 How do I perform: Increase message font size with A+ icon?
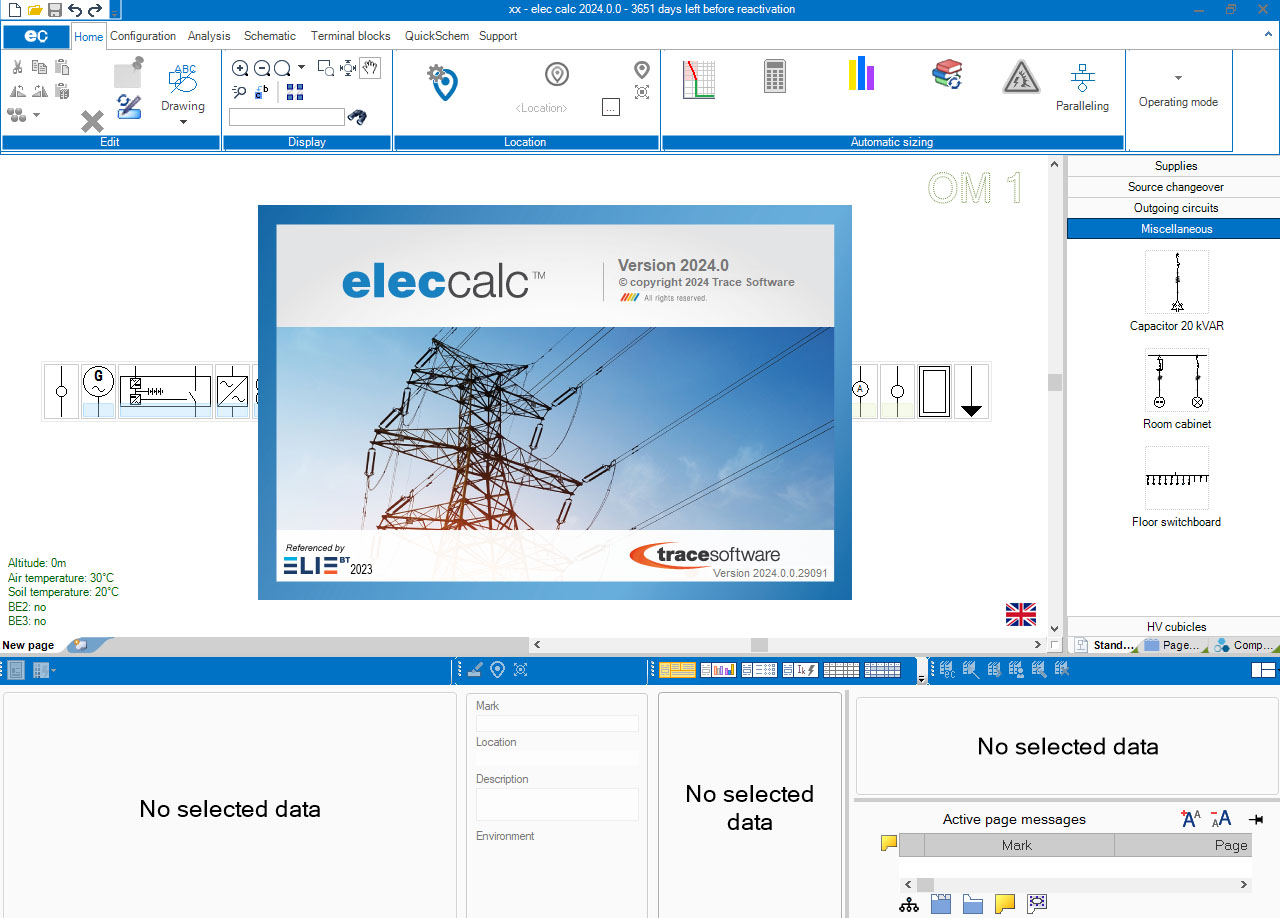coord(1190,819)
